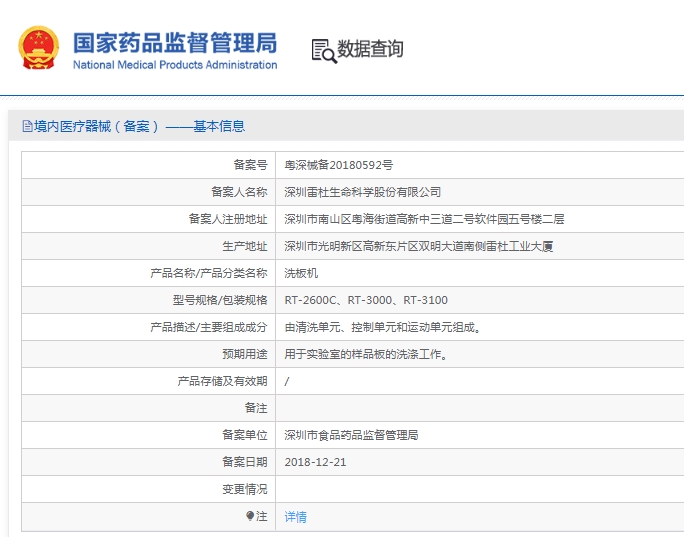Screen dimensions: 684x537
Task: Click the registered address starting 深圳市南山区
Action: pos(424,219)
